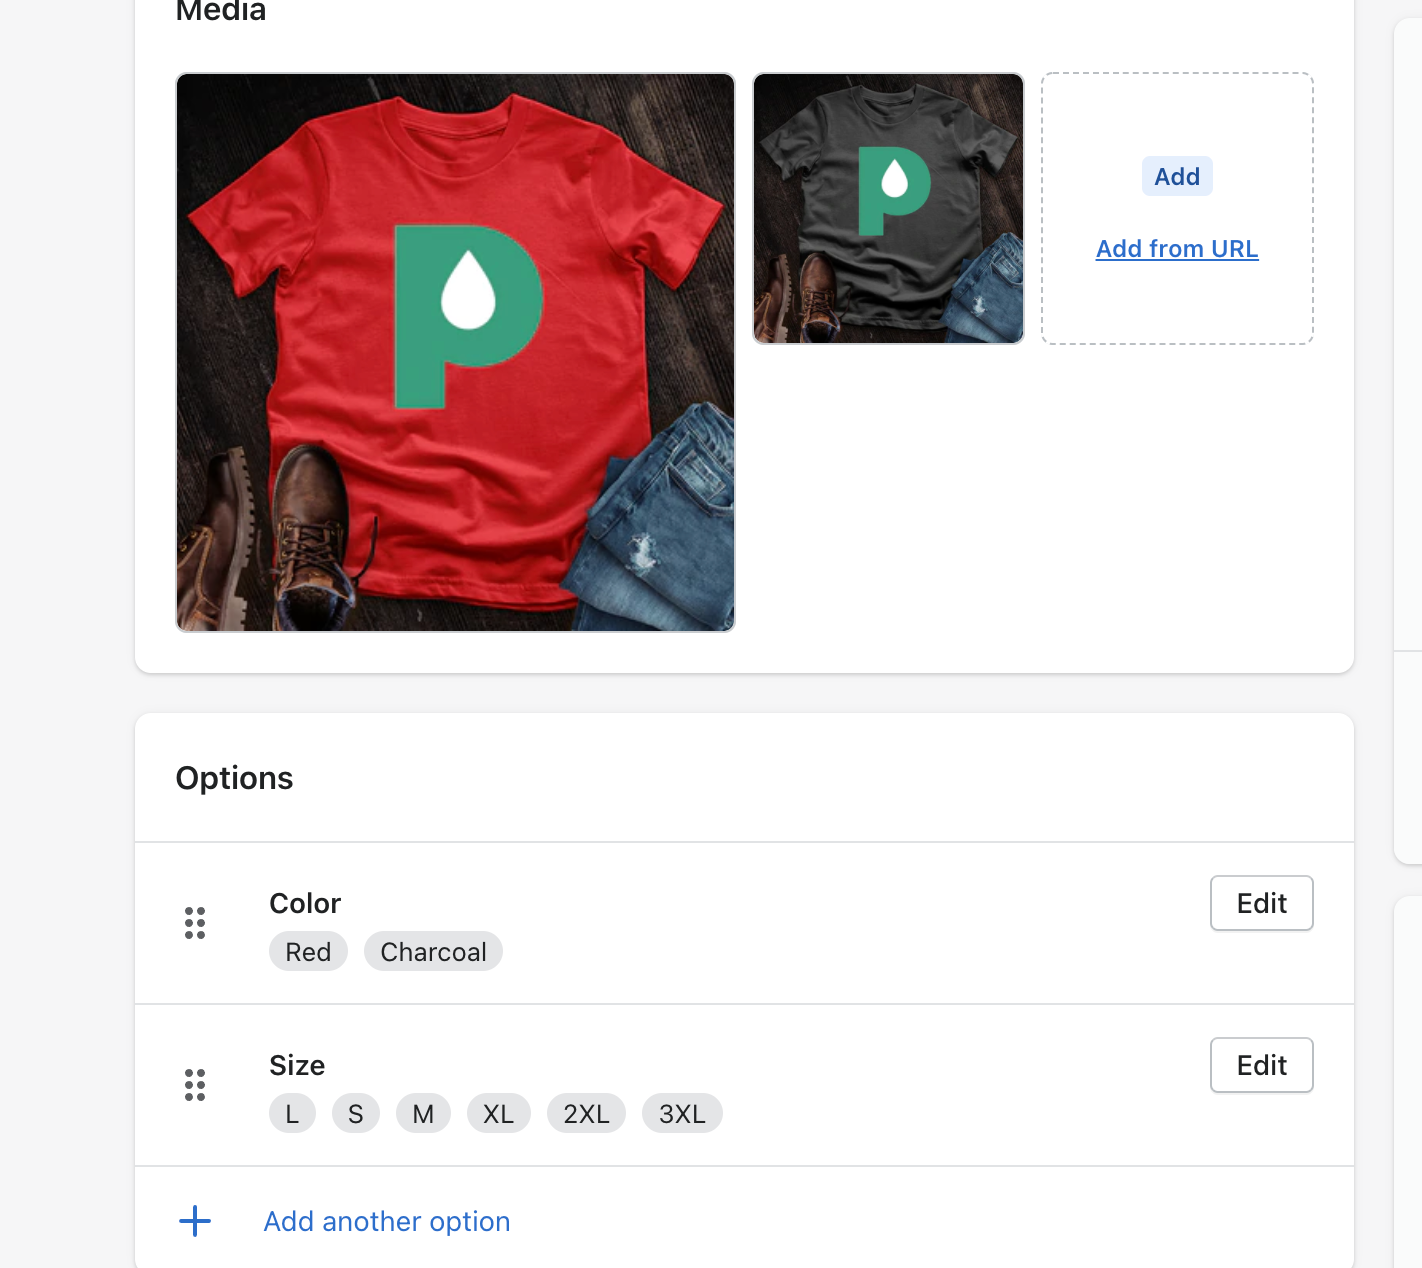Click the Add from URL link

click(1177, 249)
